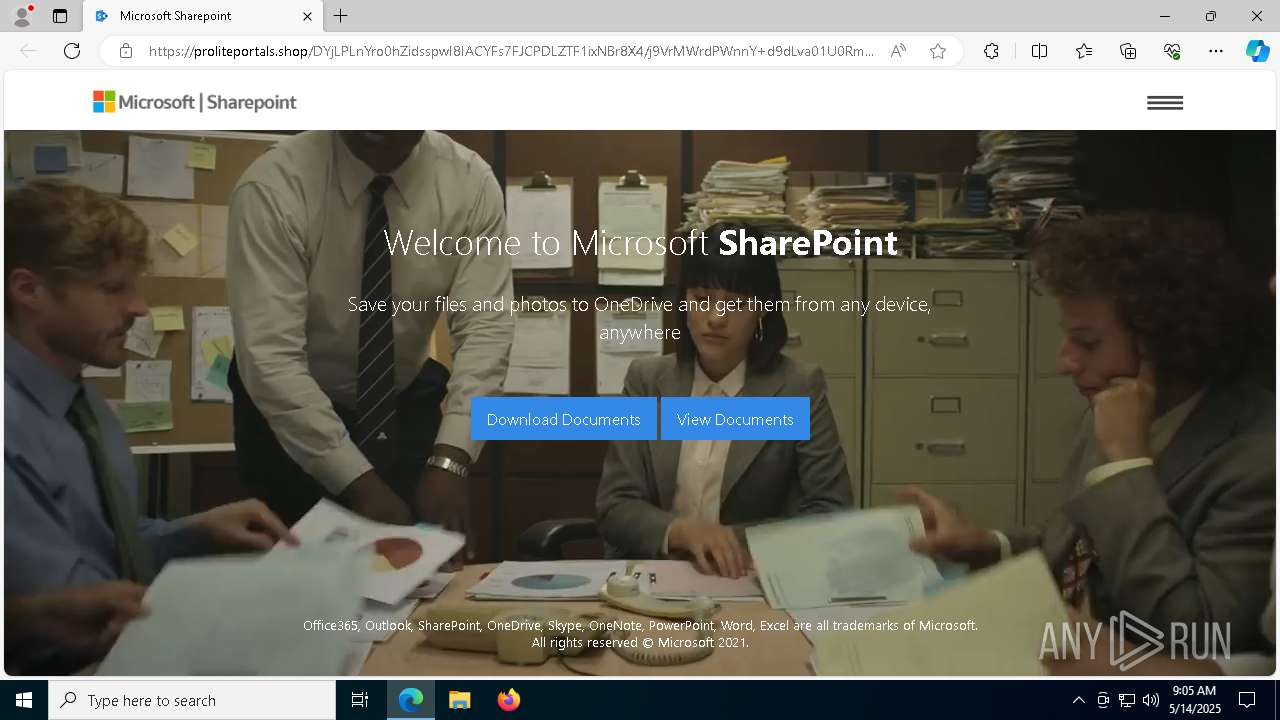Open the clock showing 9:05 AM
The image size is (1280, 720).
coord(1194,700)
